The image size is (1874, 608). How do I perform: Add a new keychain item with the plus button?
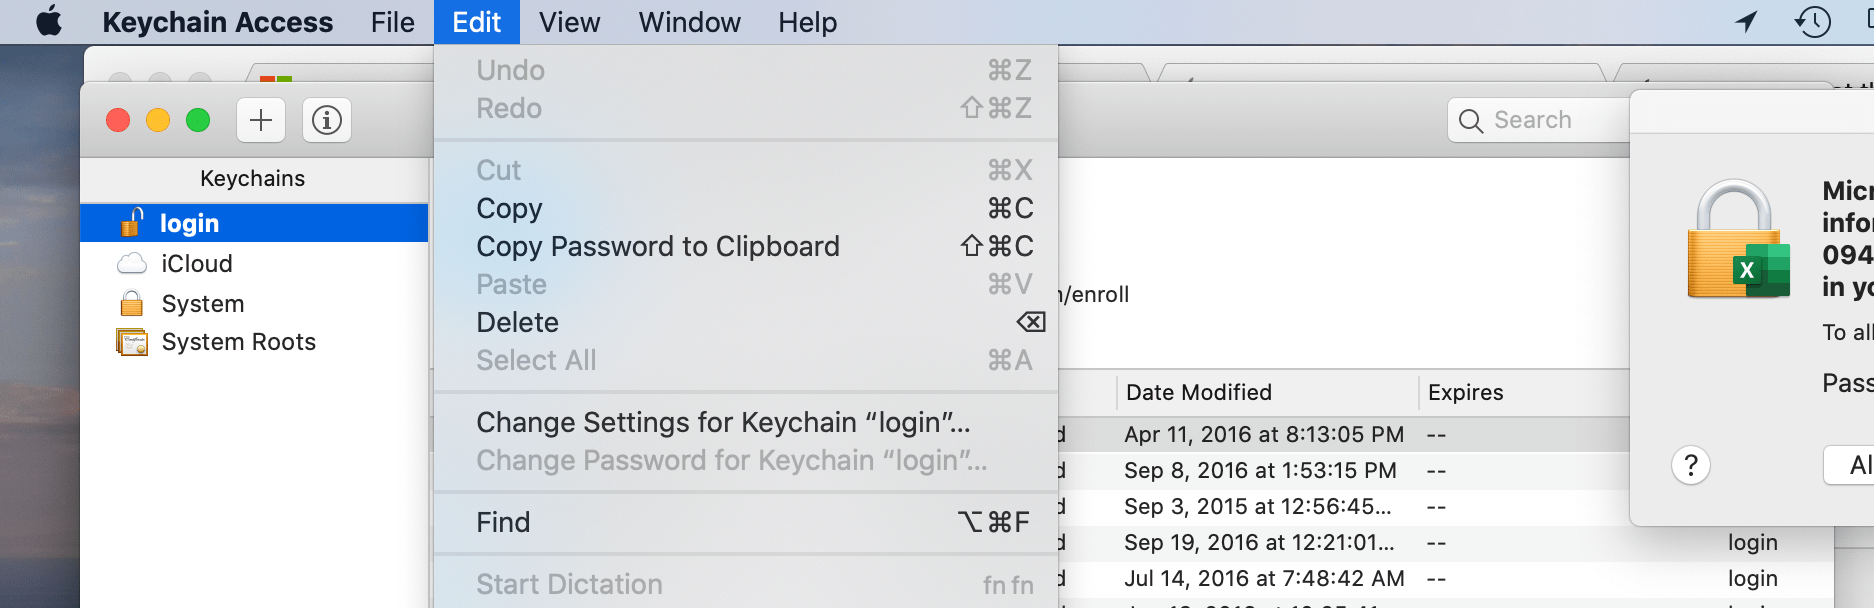(260, 119)
